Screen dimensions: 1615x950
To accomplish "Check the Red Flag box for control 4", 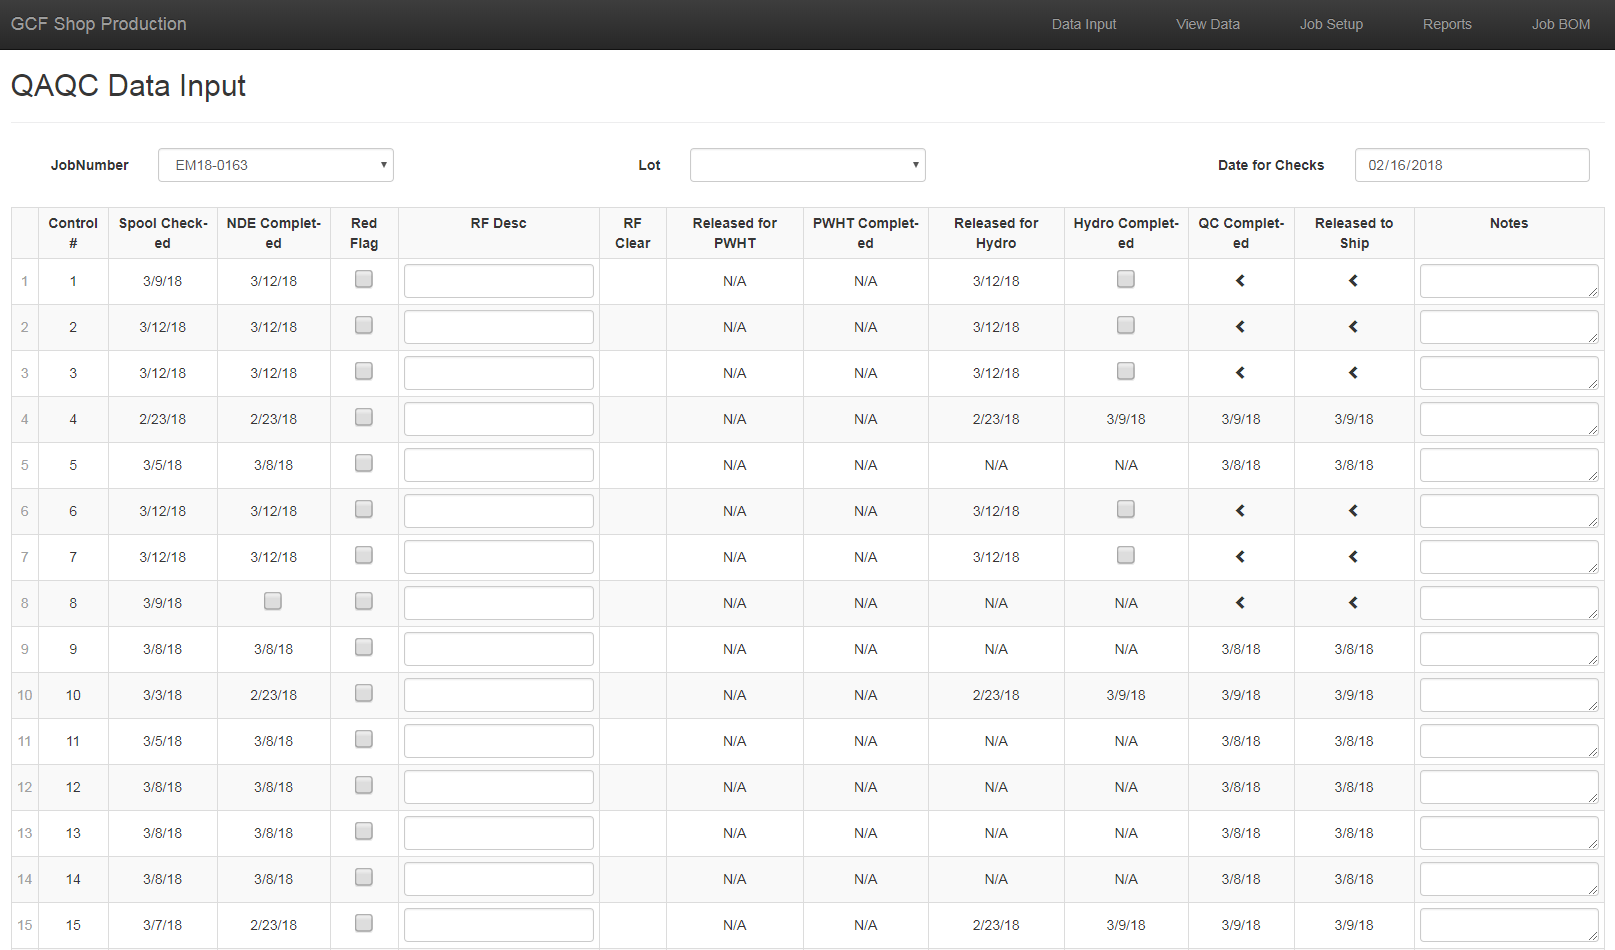I will click(364, 417).
